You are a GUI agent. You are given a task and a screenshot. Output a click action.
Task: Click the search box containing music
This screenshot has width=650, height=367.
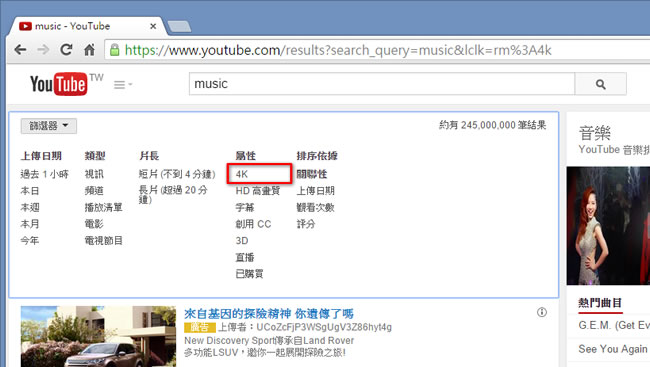tap(382, 84)
